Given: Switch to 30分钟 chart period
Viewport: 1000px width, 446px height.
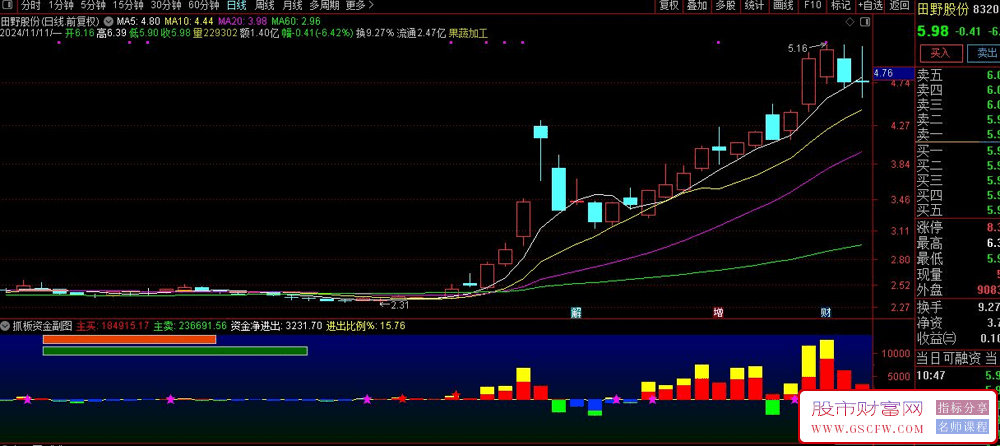Looking at the screenshot, I should [166, 6].
